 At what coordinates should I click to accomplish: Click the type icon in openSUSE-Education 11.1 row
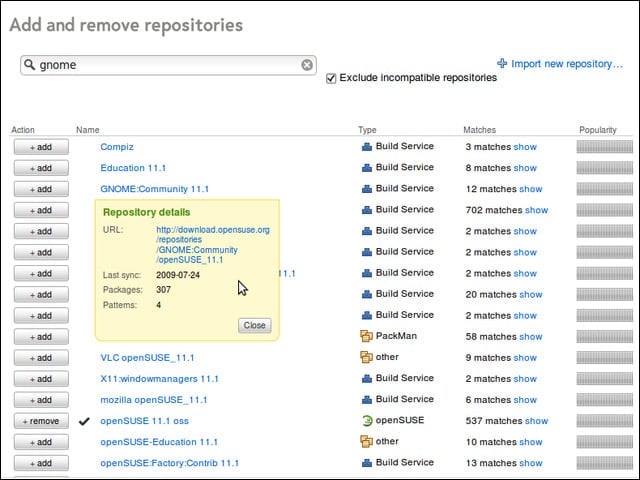coord(366,442)
